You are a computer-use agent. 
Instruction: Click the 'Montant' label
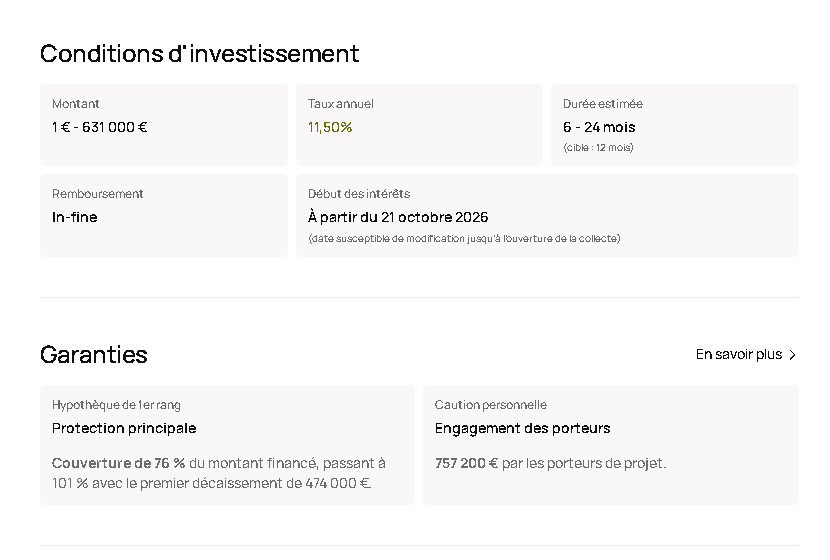(76, 104)
